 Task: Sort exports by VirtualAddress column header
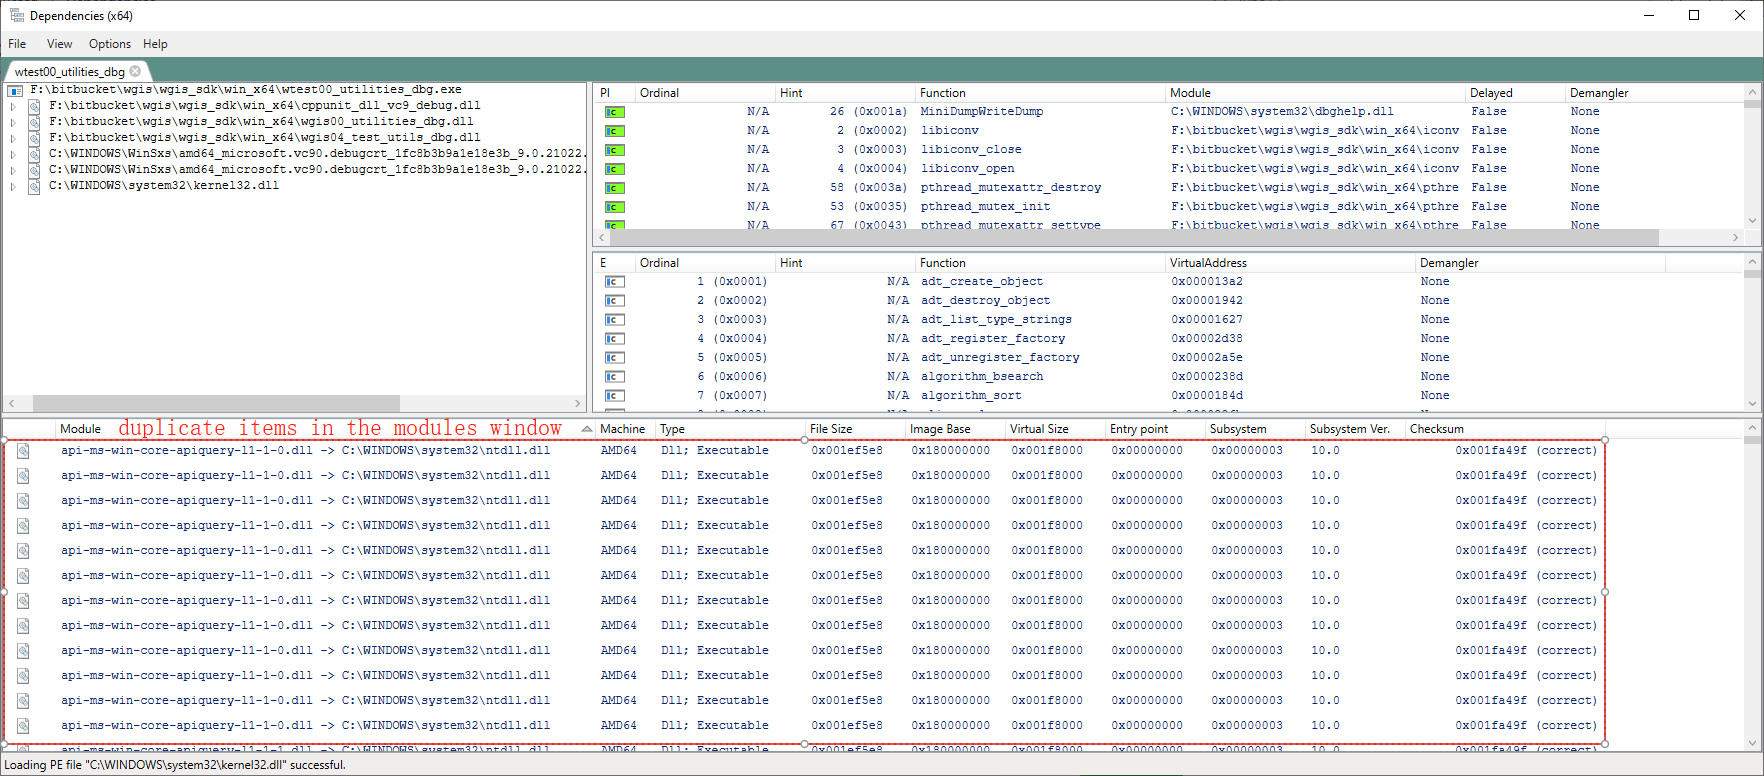click(1208, 263)
